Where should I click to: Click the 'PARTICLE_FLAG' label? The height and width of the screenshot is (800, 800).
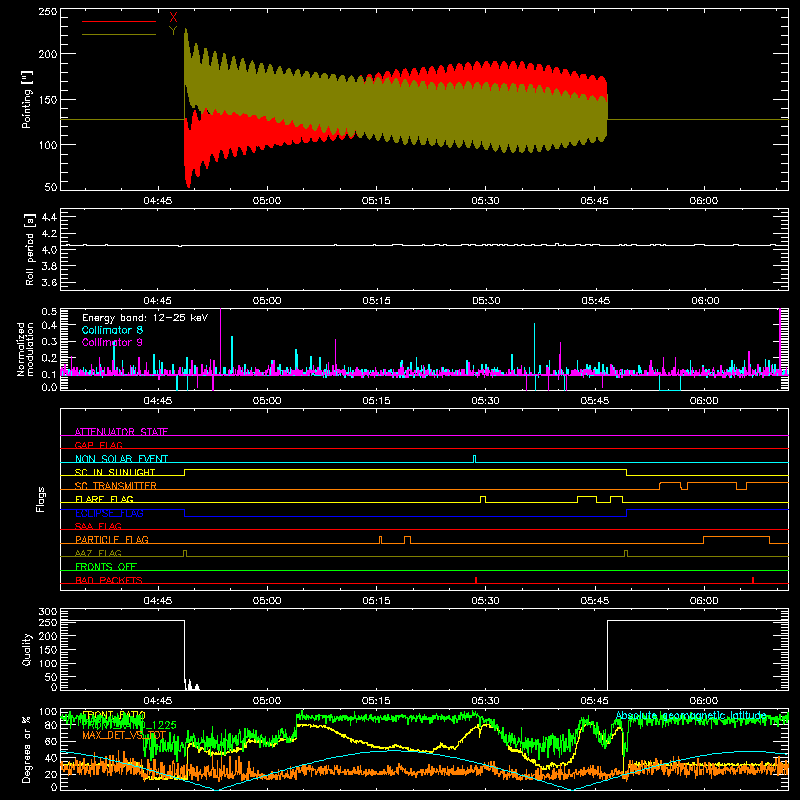coord(112,539)
